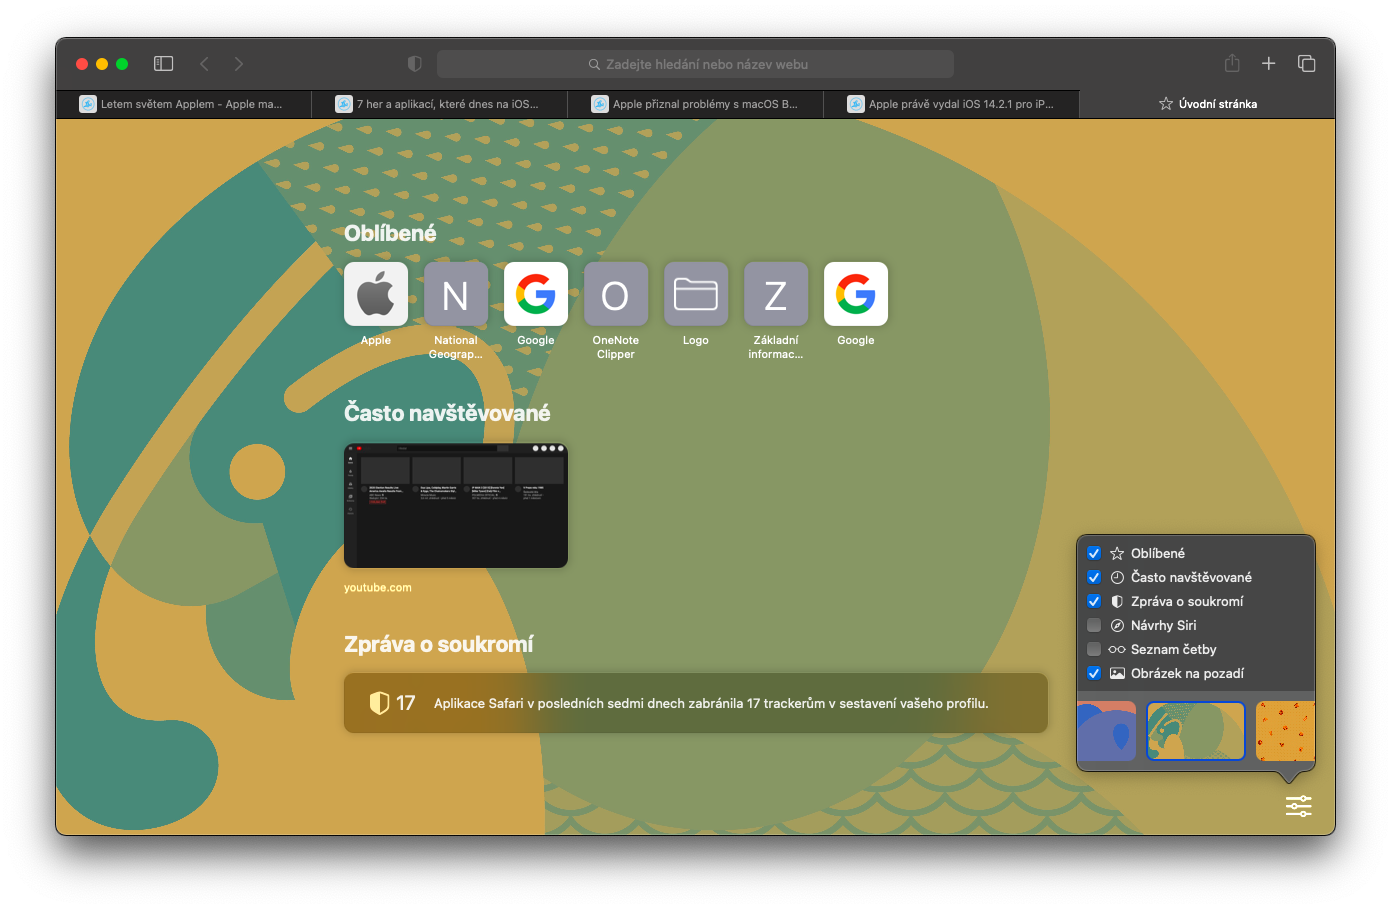Enable the Seznam četby checkbox
This screenshot has height=909, width=1391.
(x=1094, y=649)
